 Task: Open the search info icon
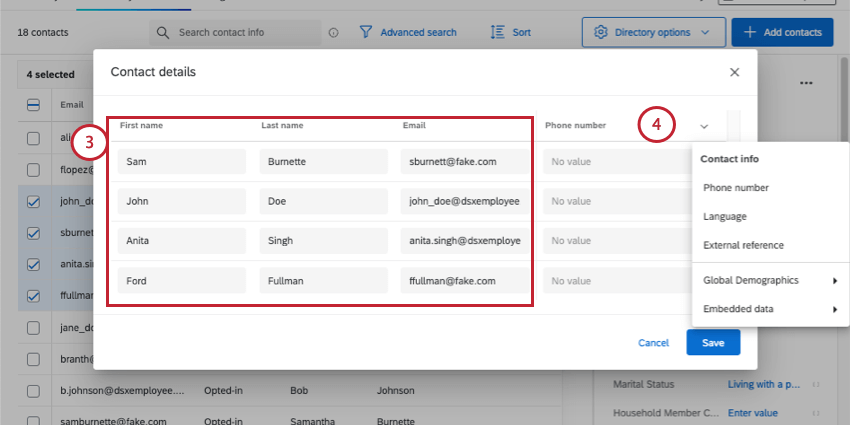tap(333, 33)
